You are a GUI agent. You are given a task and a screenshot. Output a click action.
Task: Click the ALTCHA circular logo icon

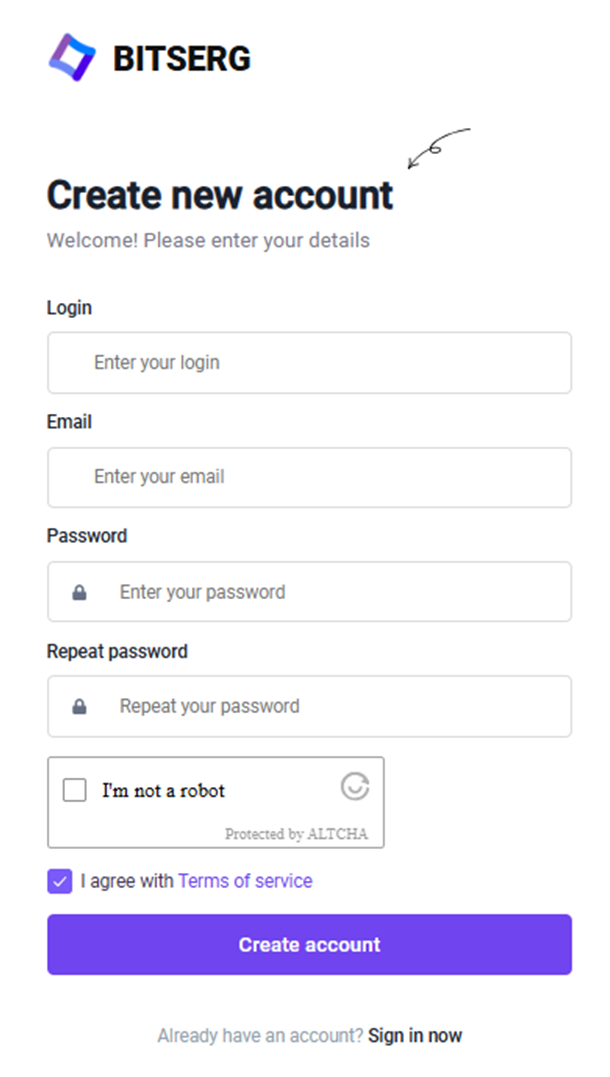355,786
